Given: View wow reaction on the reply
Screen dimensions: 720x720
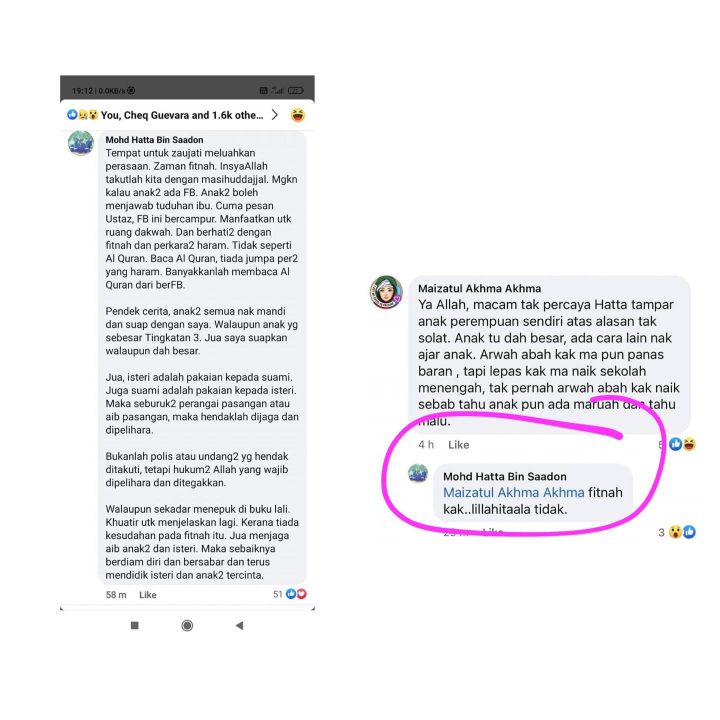Looking at the screenshot, I should (675, 532).
